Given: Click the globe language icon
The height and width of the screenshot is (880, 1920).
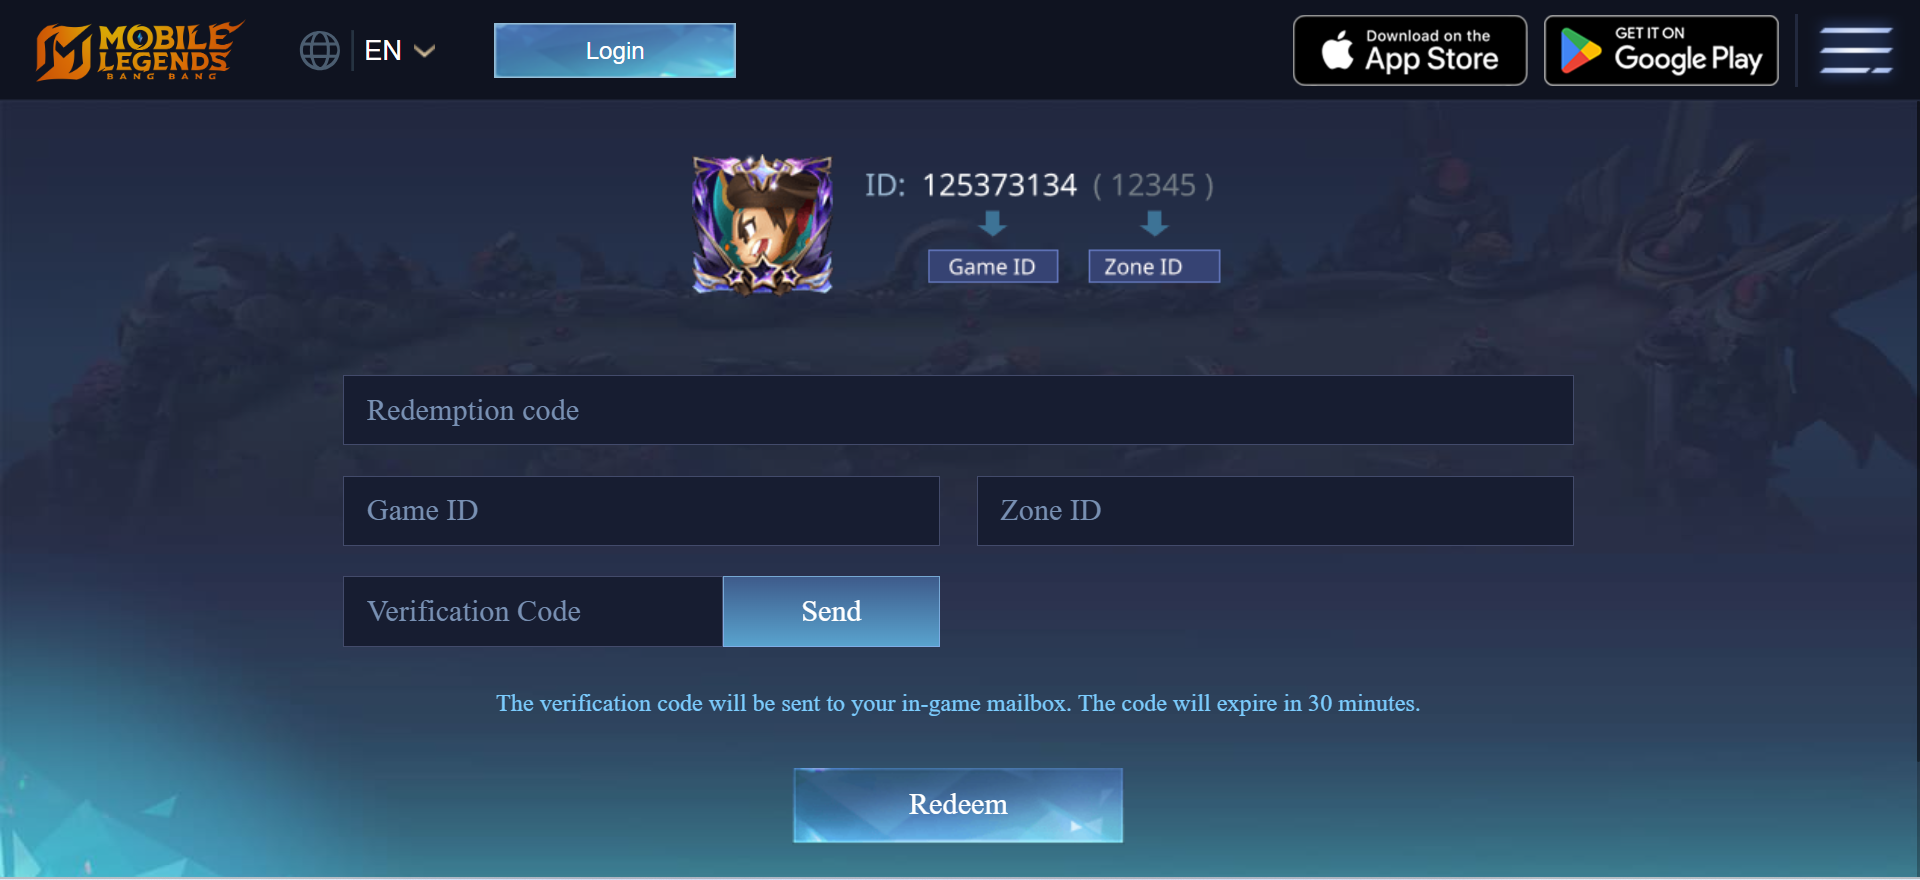Looking at the screenshot, I should pyautogui.click(x=320, y=51).
